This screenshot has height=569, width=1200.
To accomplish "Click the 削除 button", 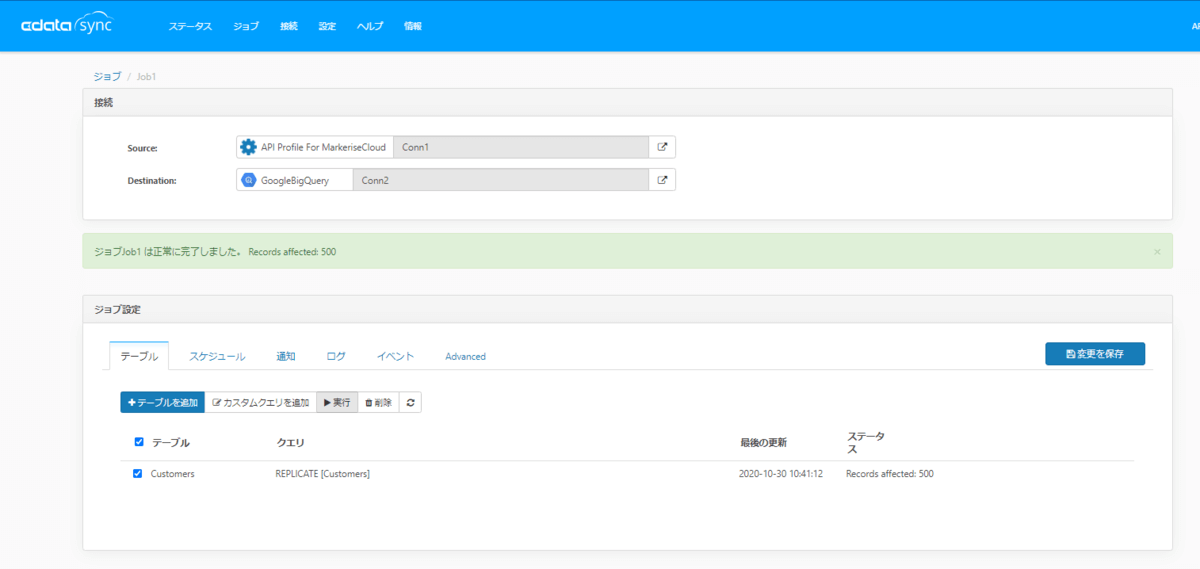I will point(378,402).
